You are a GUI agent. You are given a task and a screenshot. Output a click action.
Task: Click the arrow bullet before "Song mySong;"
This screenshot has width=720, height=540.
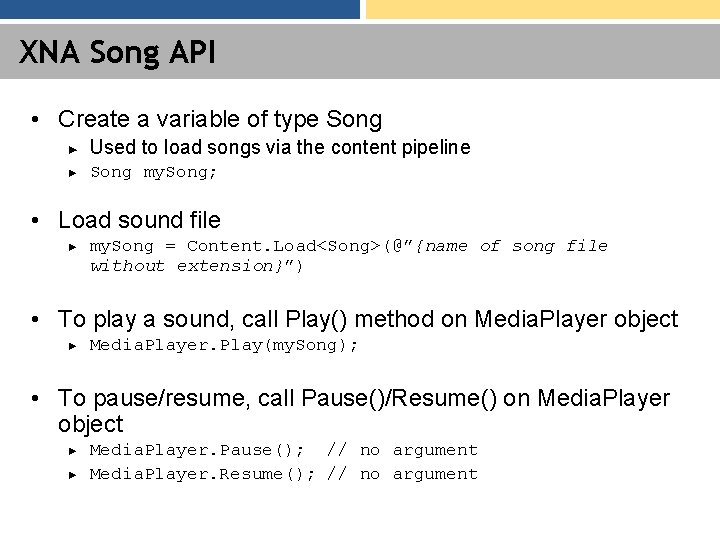[x=72, y=173]
